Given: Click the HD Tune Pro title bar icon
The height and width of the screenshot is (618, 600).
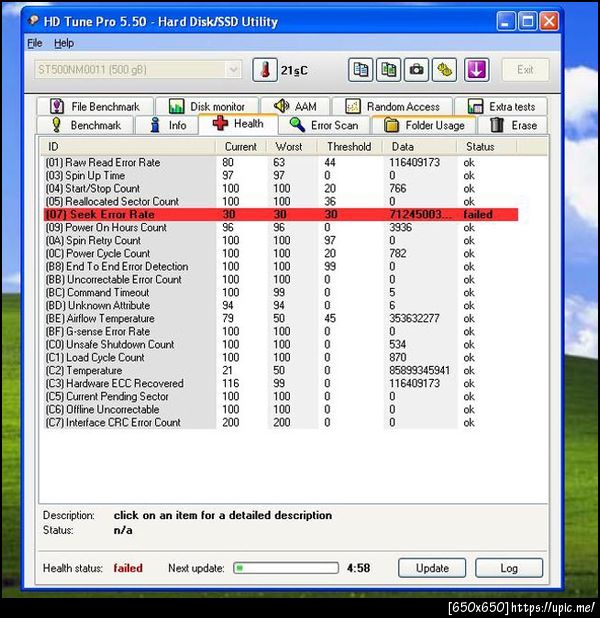Looking at the screenshot, I should 34,20.
